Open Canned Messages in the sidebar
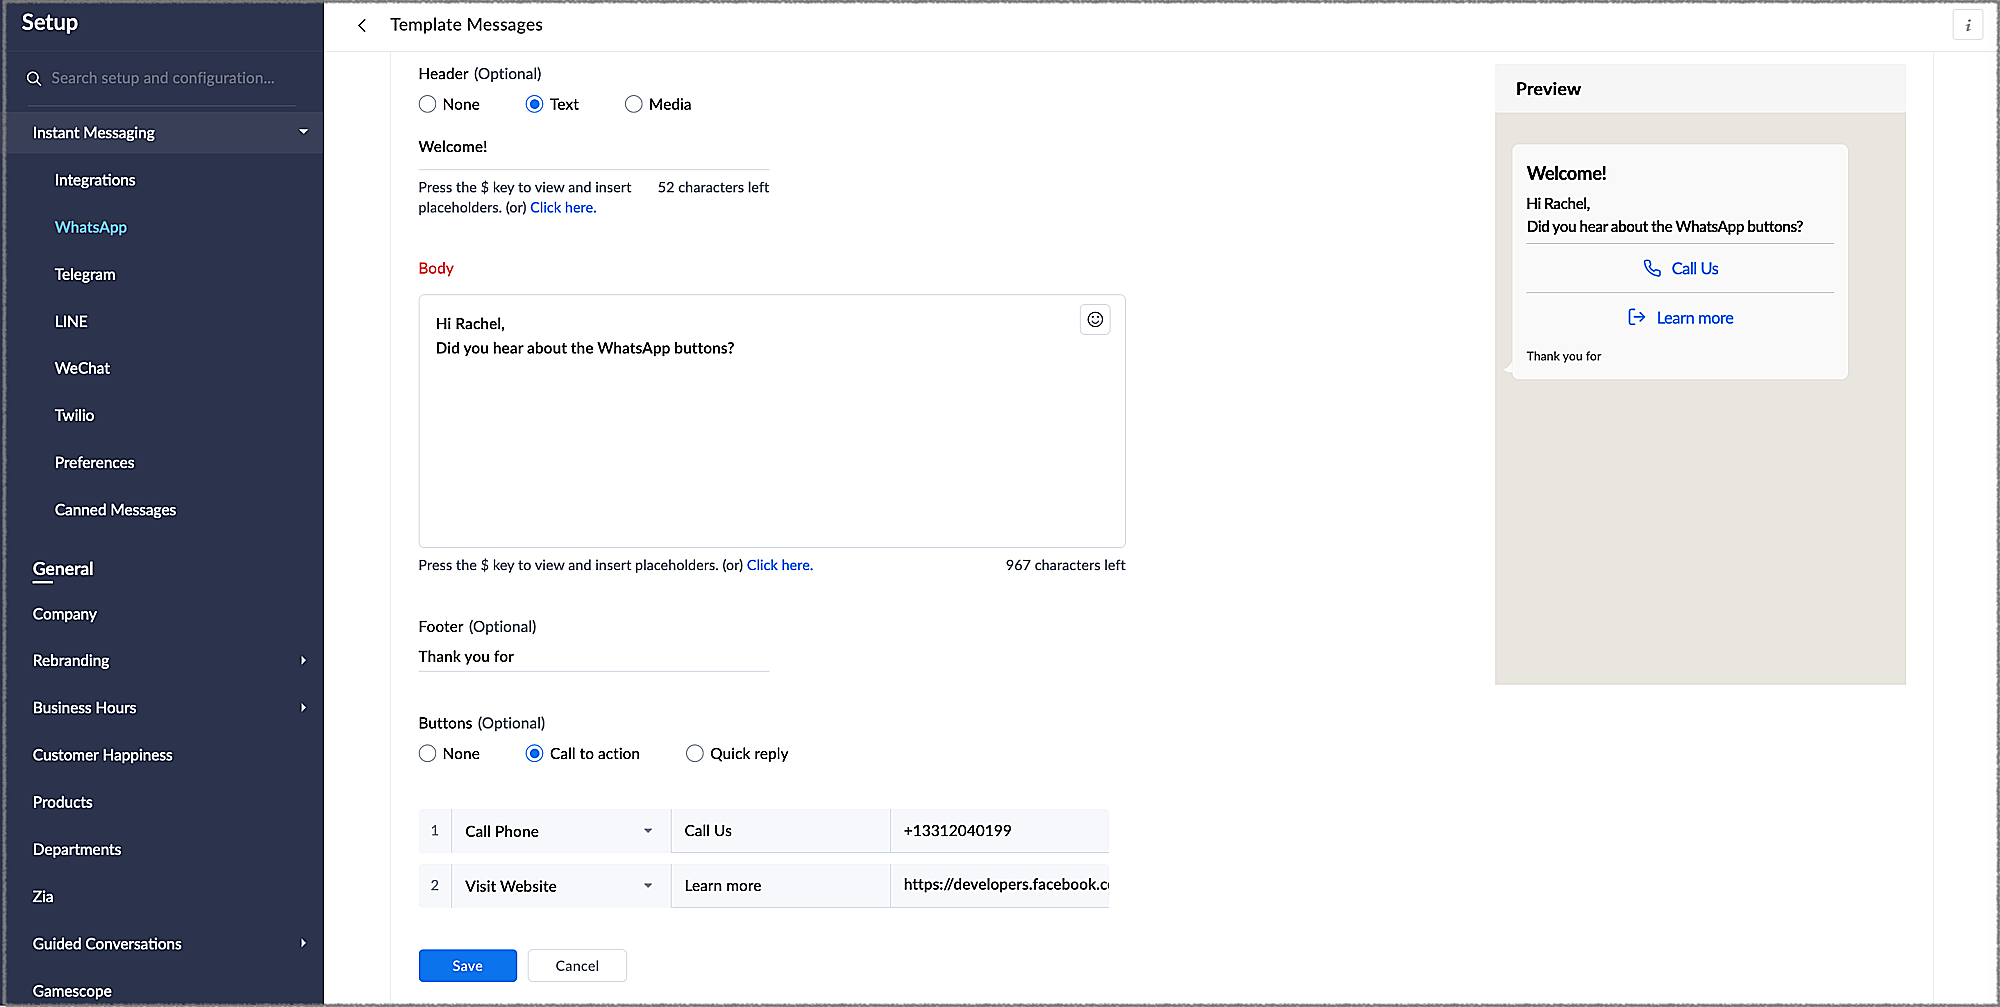This screenshot has height=1007, width=2000. (115, 510)
